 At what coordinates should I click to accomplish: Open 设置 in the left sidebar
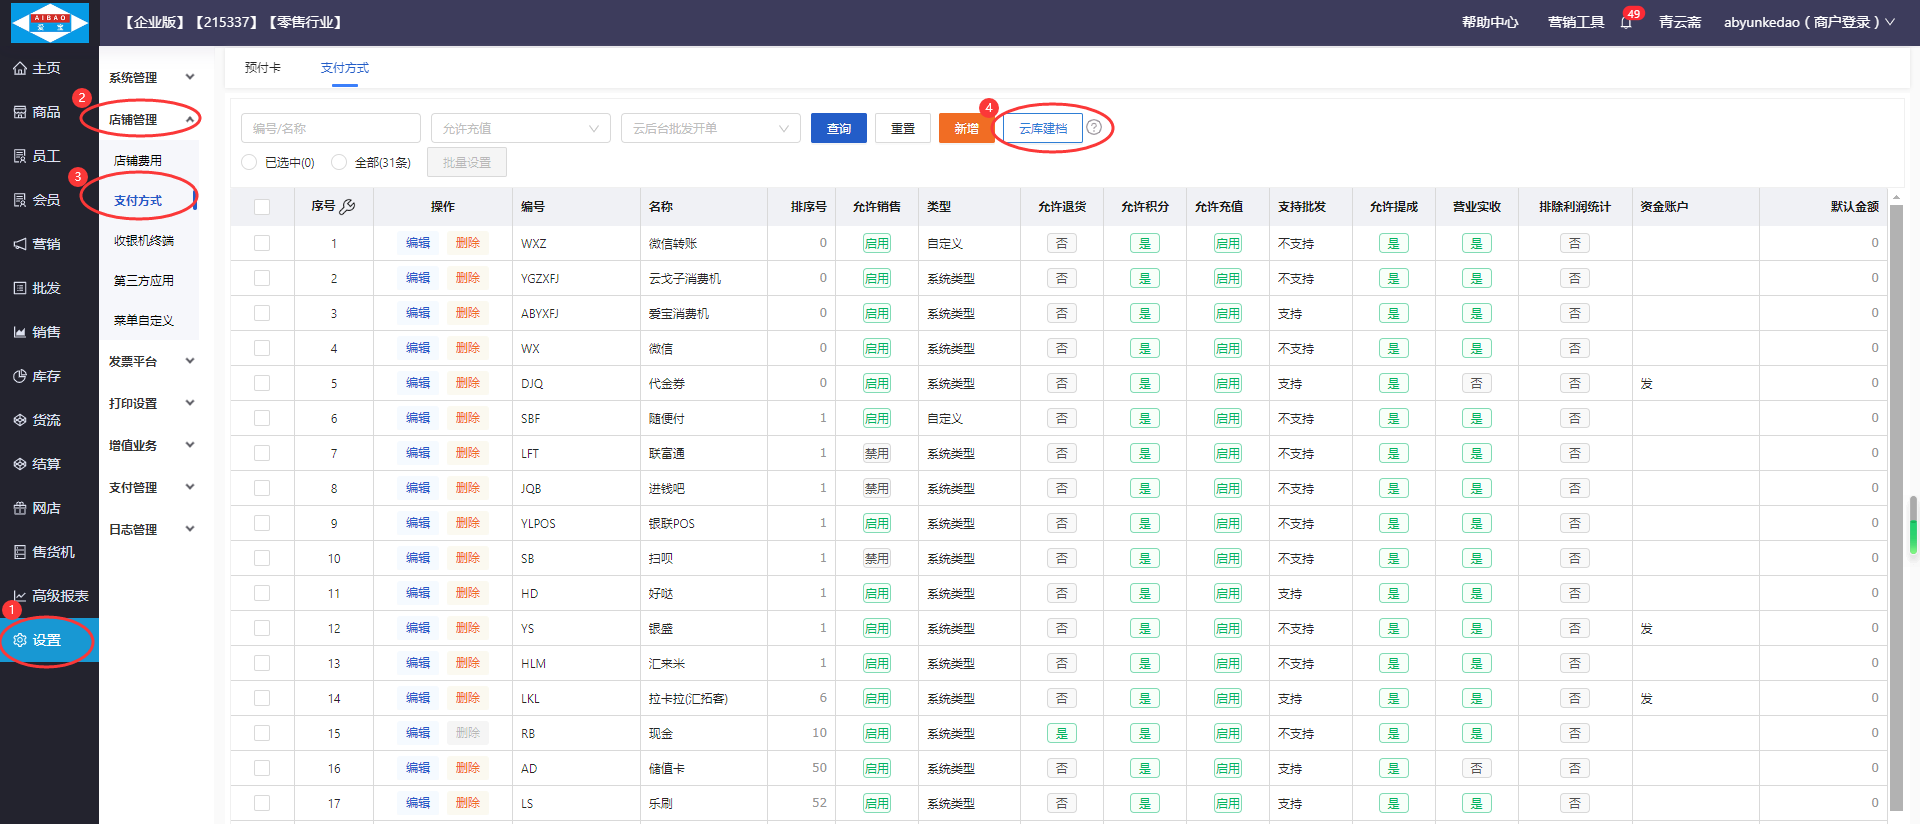(x=37, y=640)
